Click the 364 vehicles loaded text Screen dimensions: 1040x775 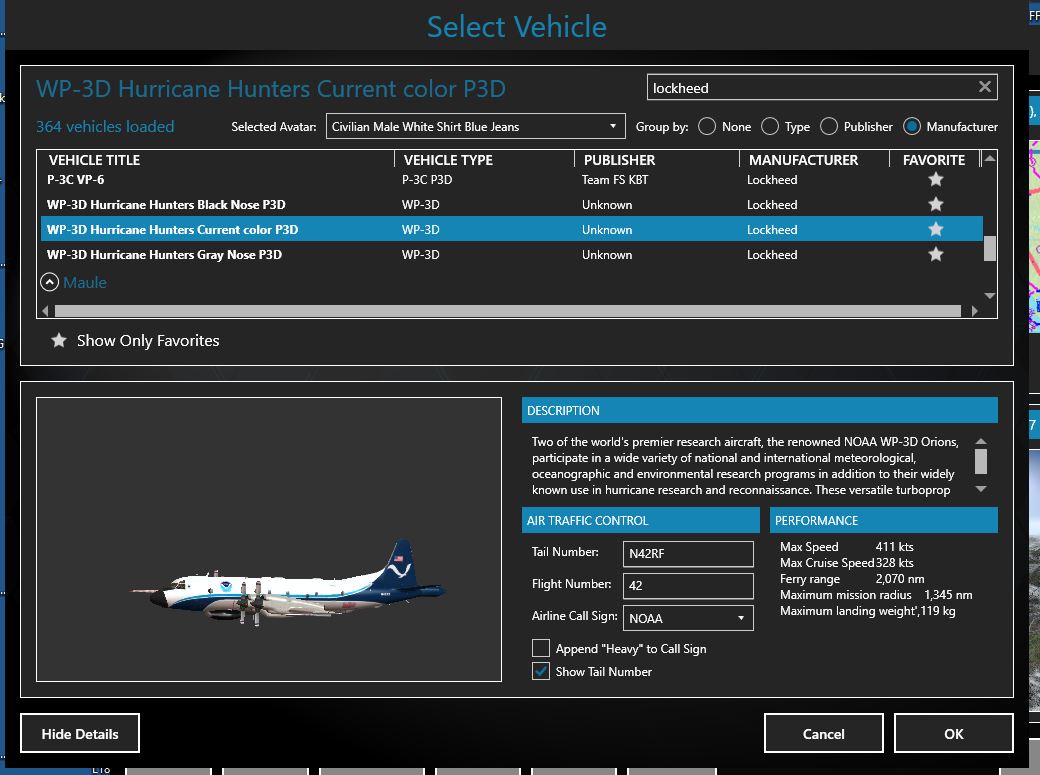coord(105,126)
